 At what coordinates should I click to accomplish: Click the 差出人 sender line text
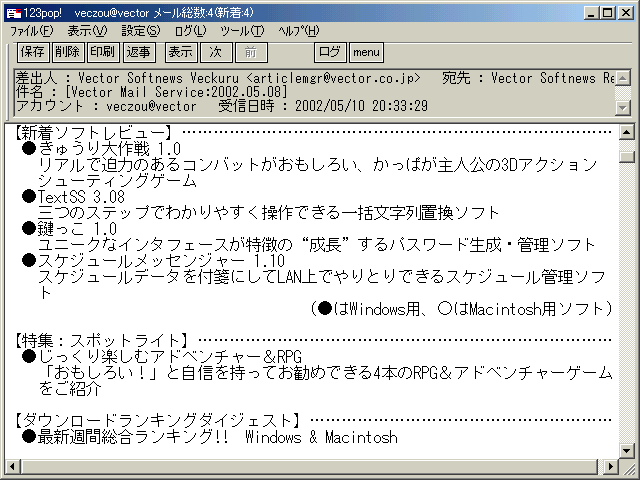pyautogui.click(x=218, y=78)
